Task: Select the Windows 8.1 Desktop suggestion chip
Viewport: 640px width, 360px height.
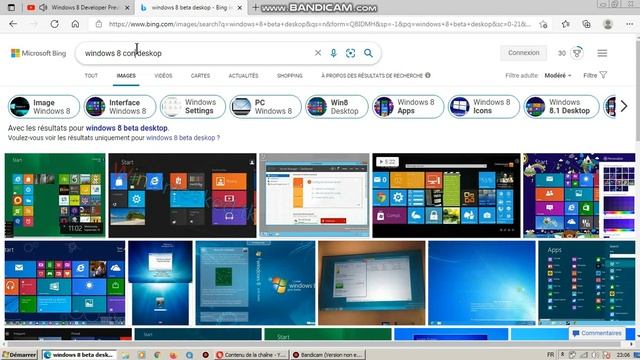Action: coord(562,107)
